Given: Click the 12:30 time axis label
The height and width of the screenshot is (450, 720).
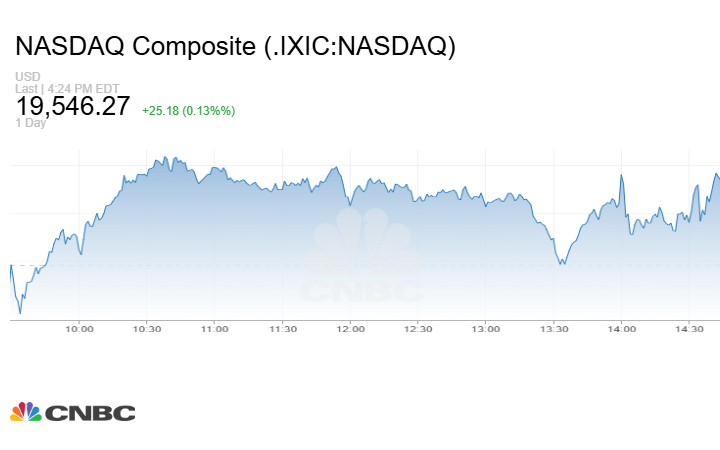Looking at the screenshot, I should point(418,328).
